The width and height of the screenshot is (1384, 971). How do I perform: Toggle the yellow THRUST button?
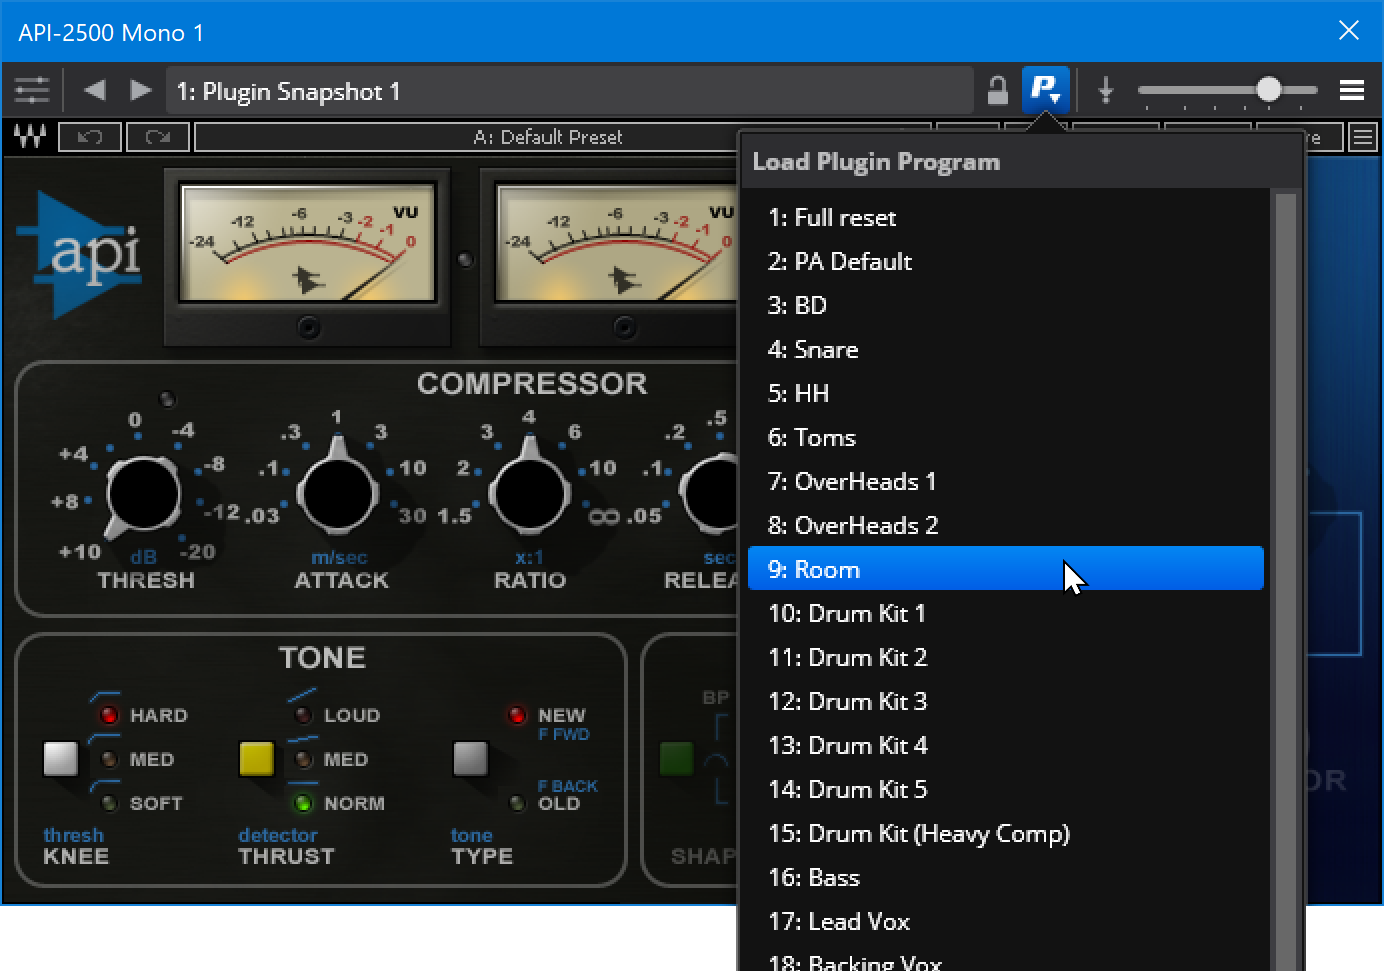(256, 758)
